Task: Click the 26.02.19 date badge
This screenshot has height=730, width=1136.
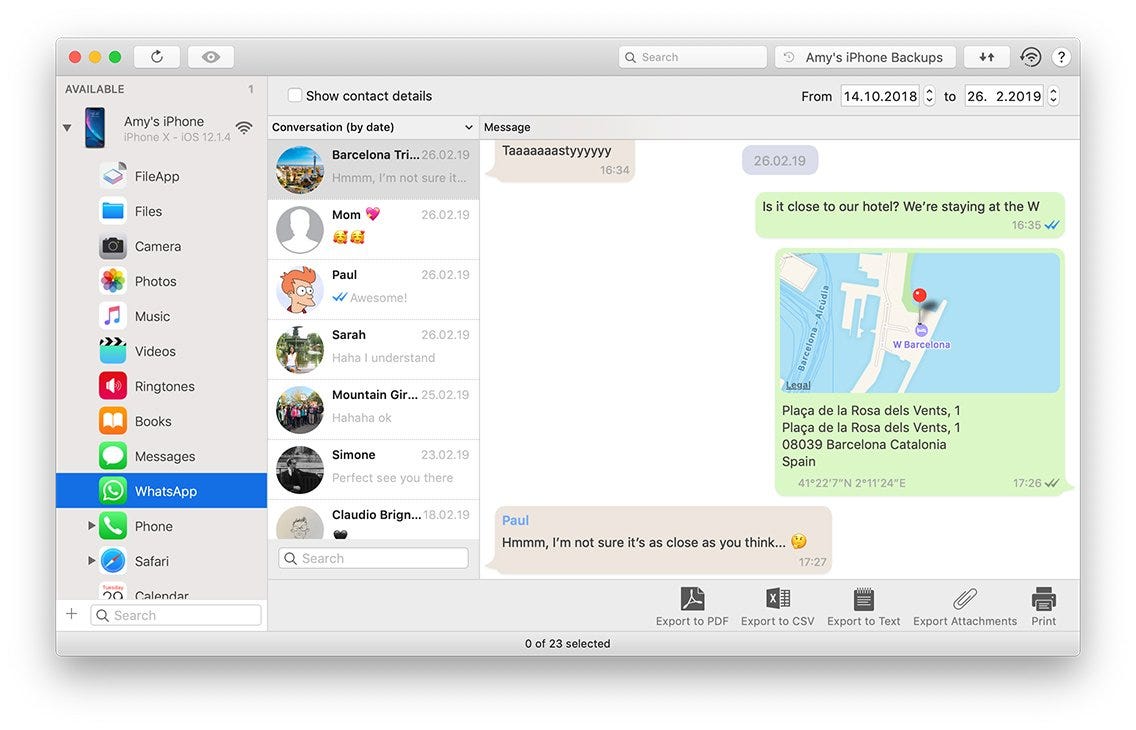Action: [780, 160]
